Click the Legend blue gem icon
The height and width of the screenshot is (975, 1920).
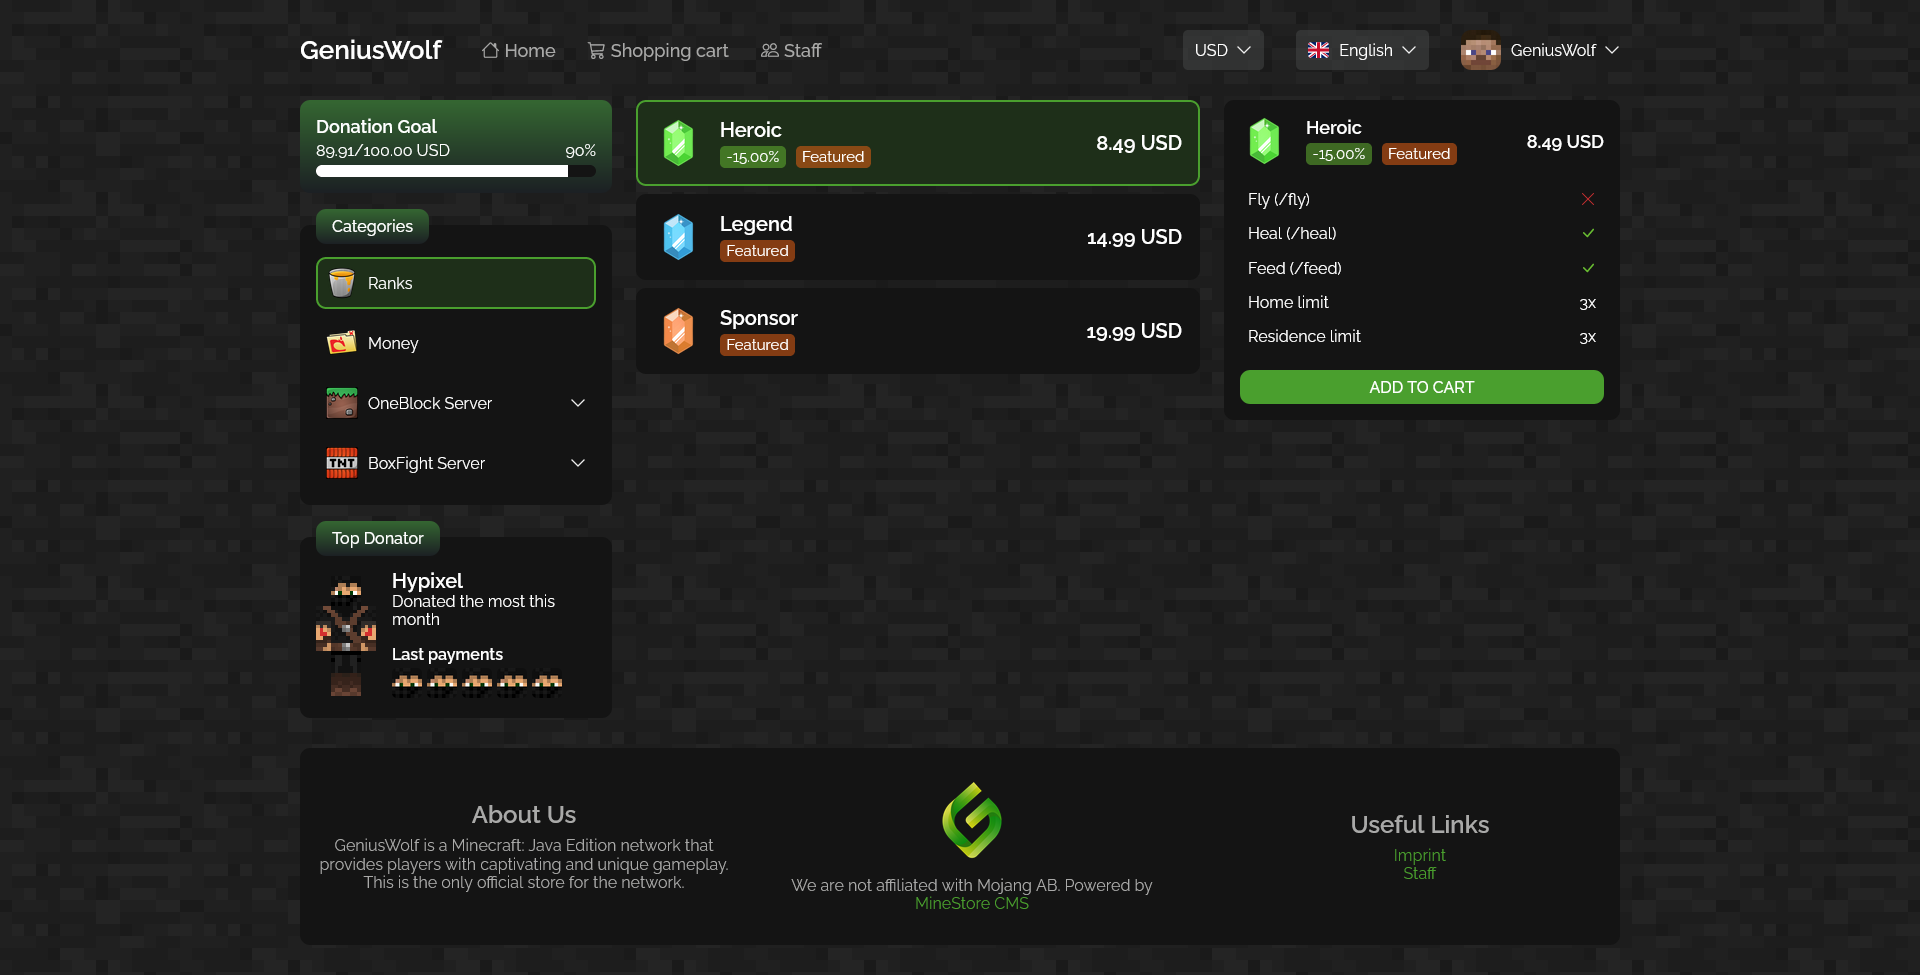coord(679,236)
